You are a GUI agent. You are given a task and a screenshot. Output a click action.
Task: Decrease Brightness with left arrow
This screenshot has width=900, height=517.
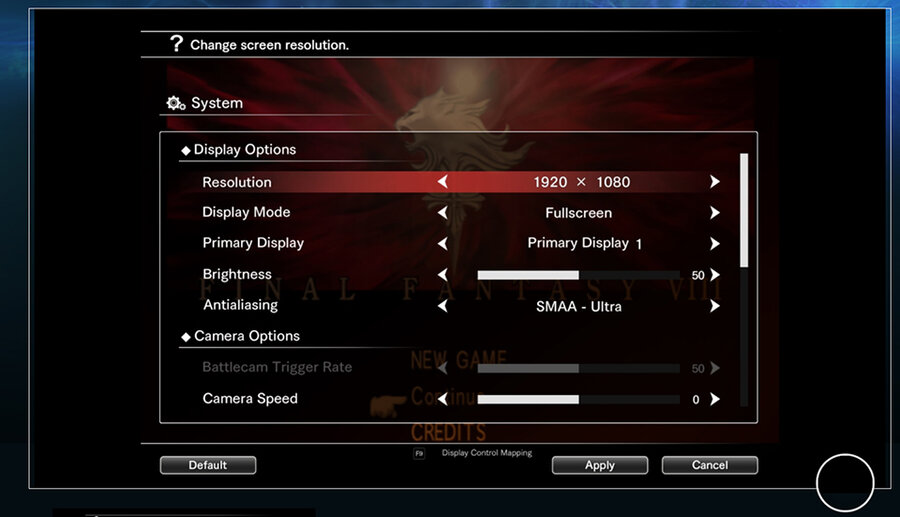(x=443, y=275)
